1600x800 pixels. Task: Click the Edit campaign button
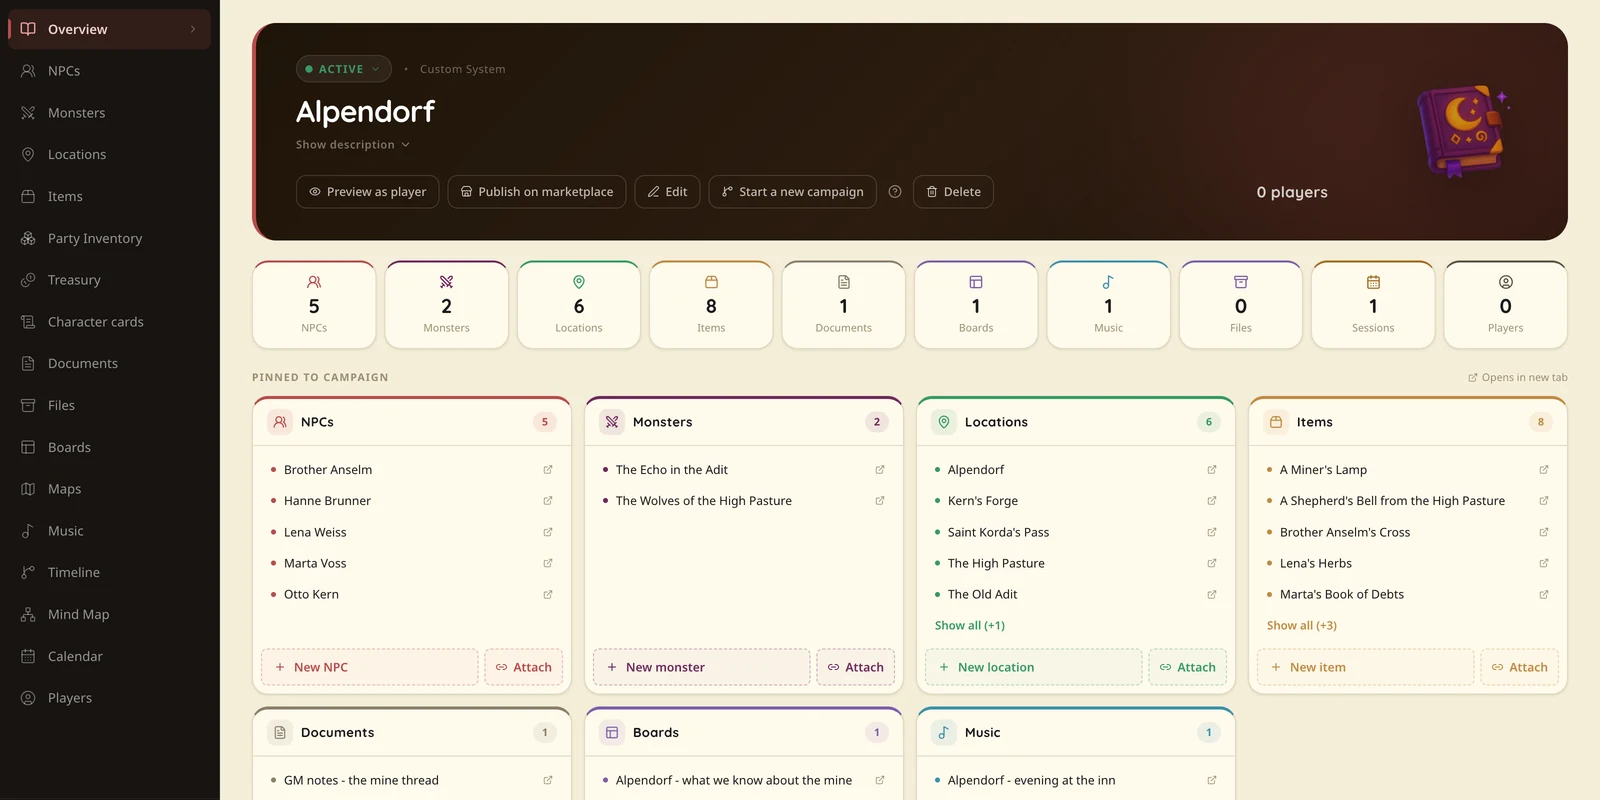coord(667,192)
